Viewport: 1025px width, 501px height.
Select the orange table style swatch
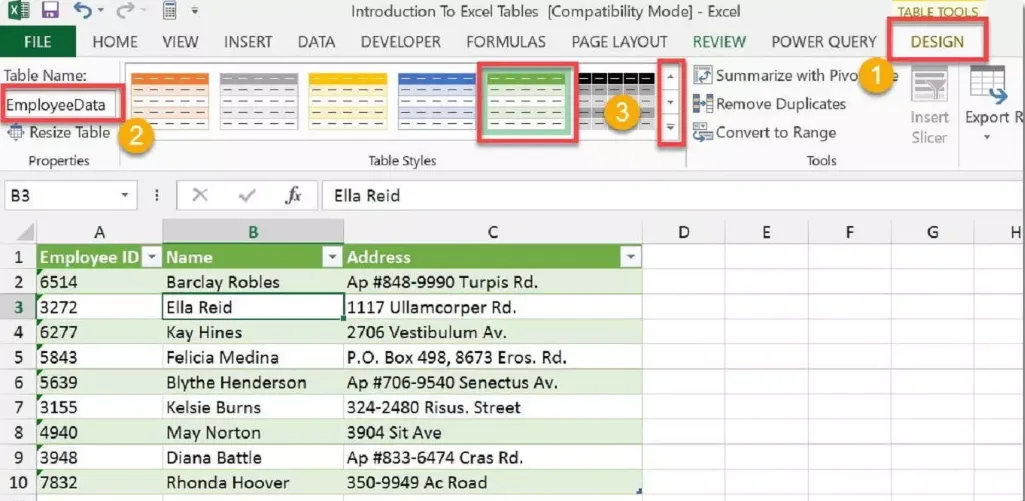tap(169, 103)
